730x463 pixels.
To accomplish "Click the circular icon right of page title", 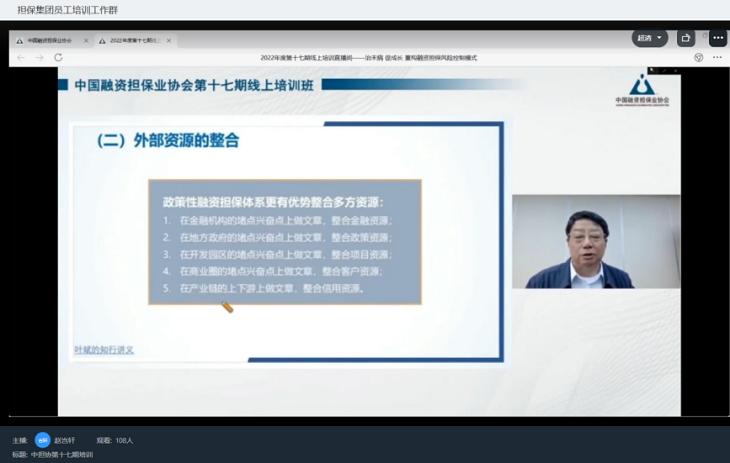I will [x=698, y=57].
